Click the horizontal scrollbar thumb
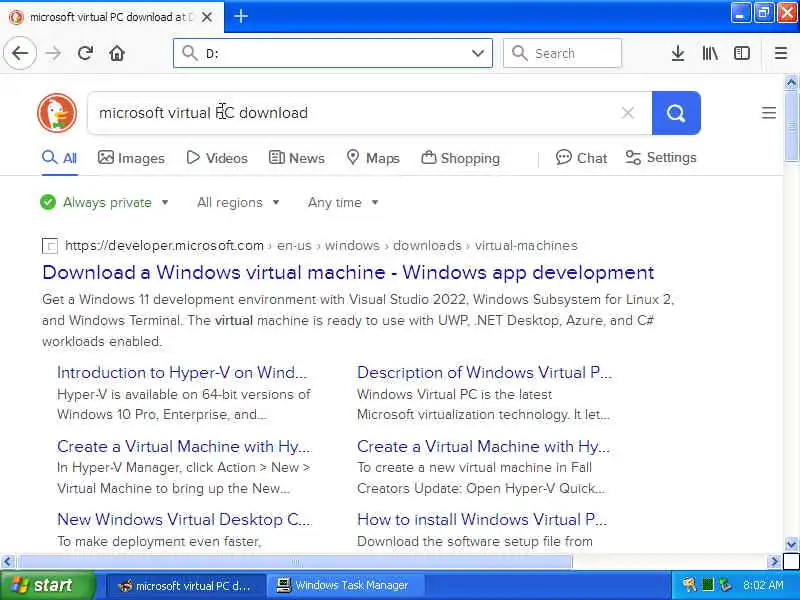Viewport: 800px width, 600px height. [x=295, y=562]
